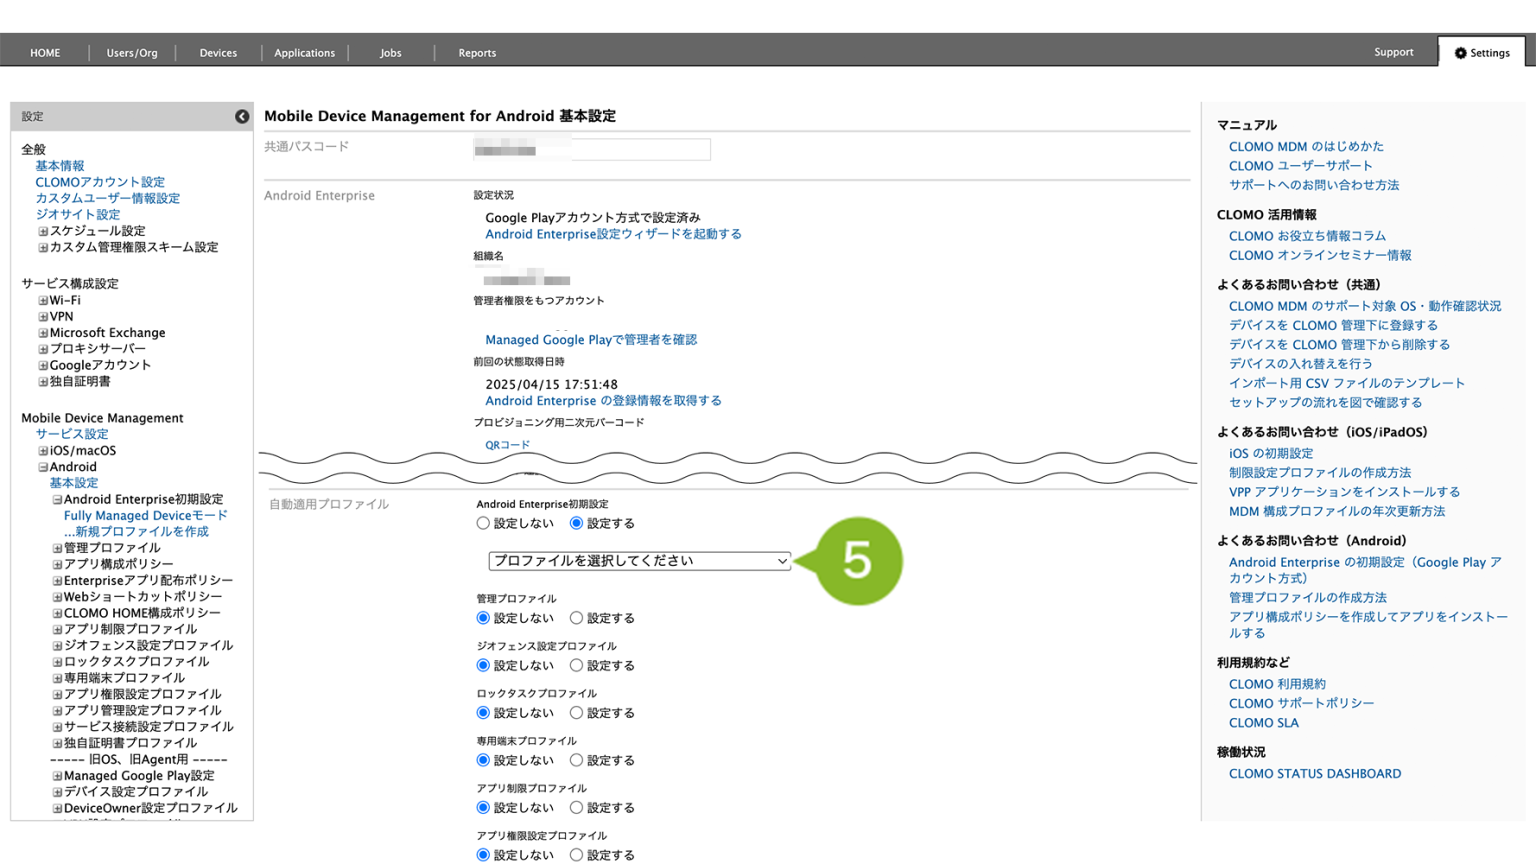Open the プロファイルを選択してください dropdown
Screen dimensions: 1536x864
tap(640, 561)
